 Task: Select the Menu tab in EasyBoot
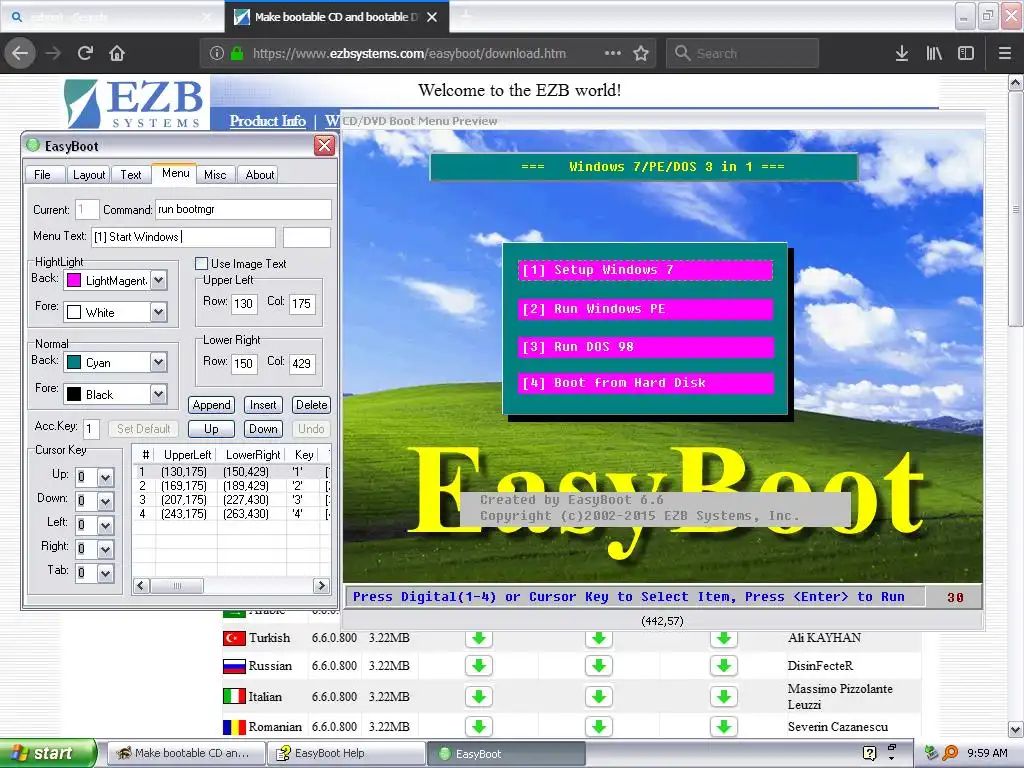[175, 173]
